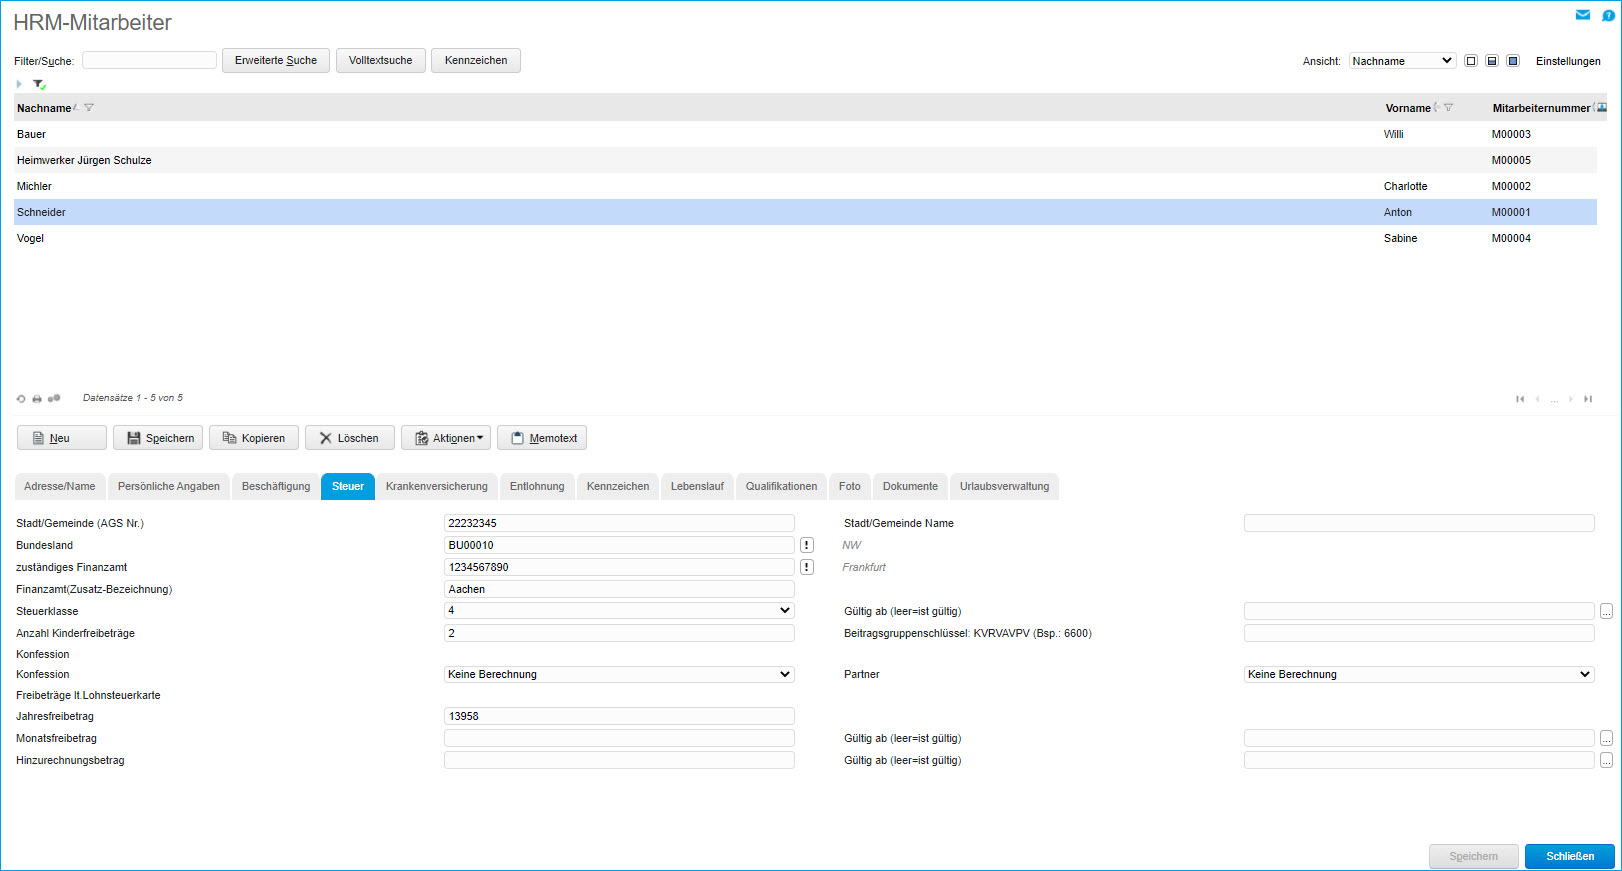Sort by Vorname using the sort arrow
The height and width of the screenshot is (871, 1622).
[1436, 107]
